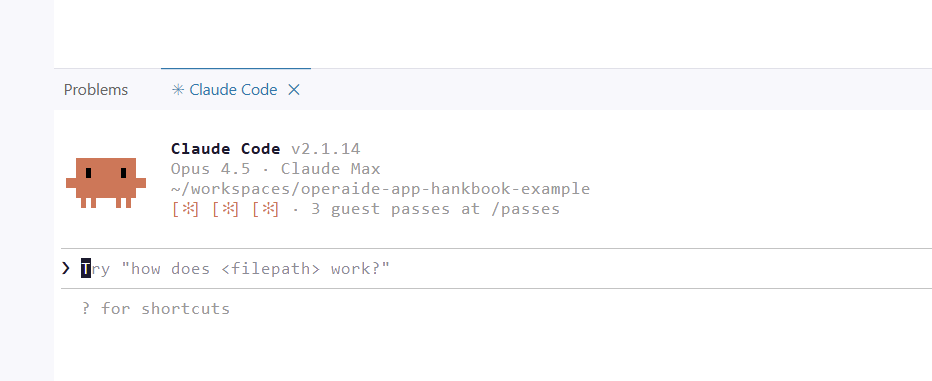Switch to the Problems tab
Image resolution: width=932 pixels, height=381 pixels.
point(96,90)
